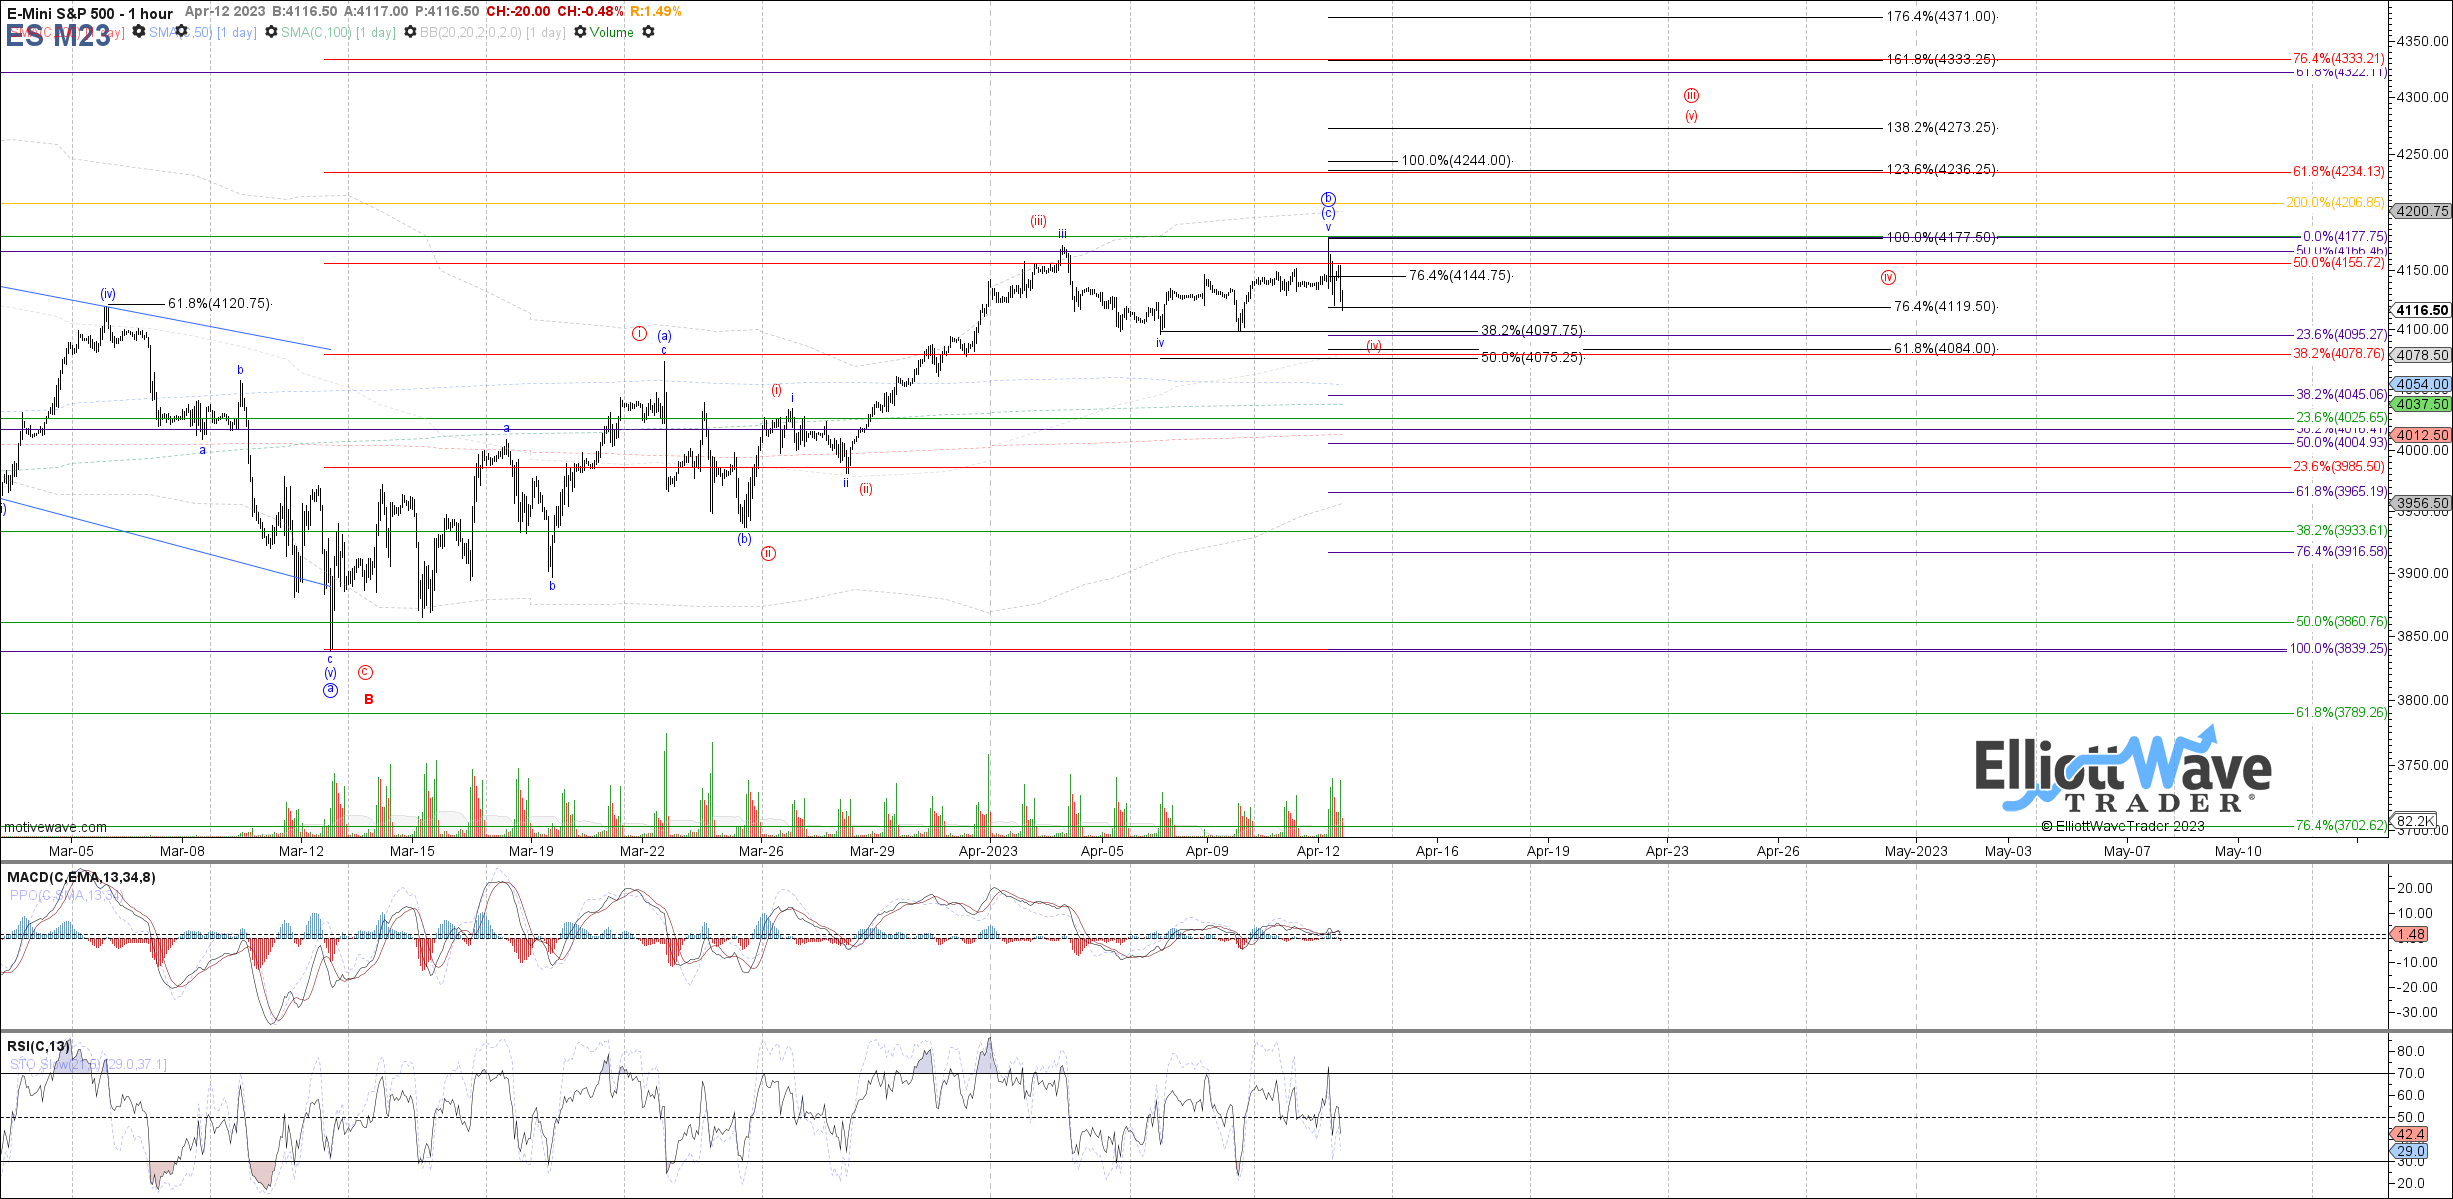
Task: Click the MACD(C,EMA,13,34,8) panel label
Action: click(81, 877)
